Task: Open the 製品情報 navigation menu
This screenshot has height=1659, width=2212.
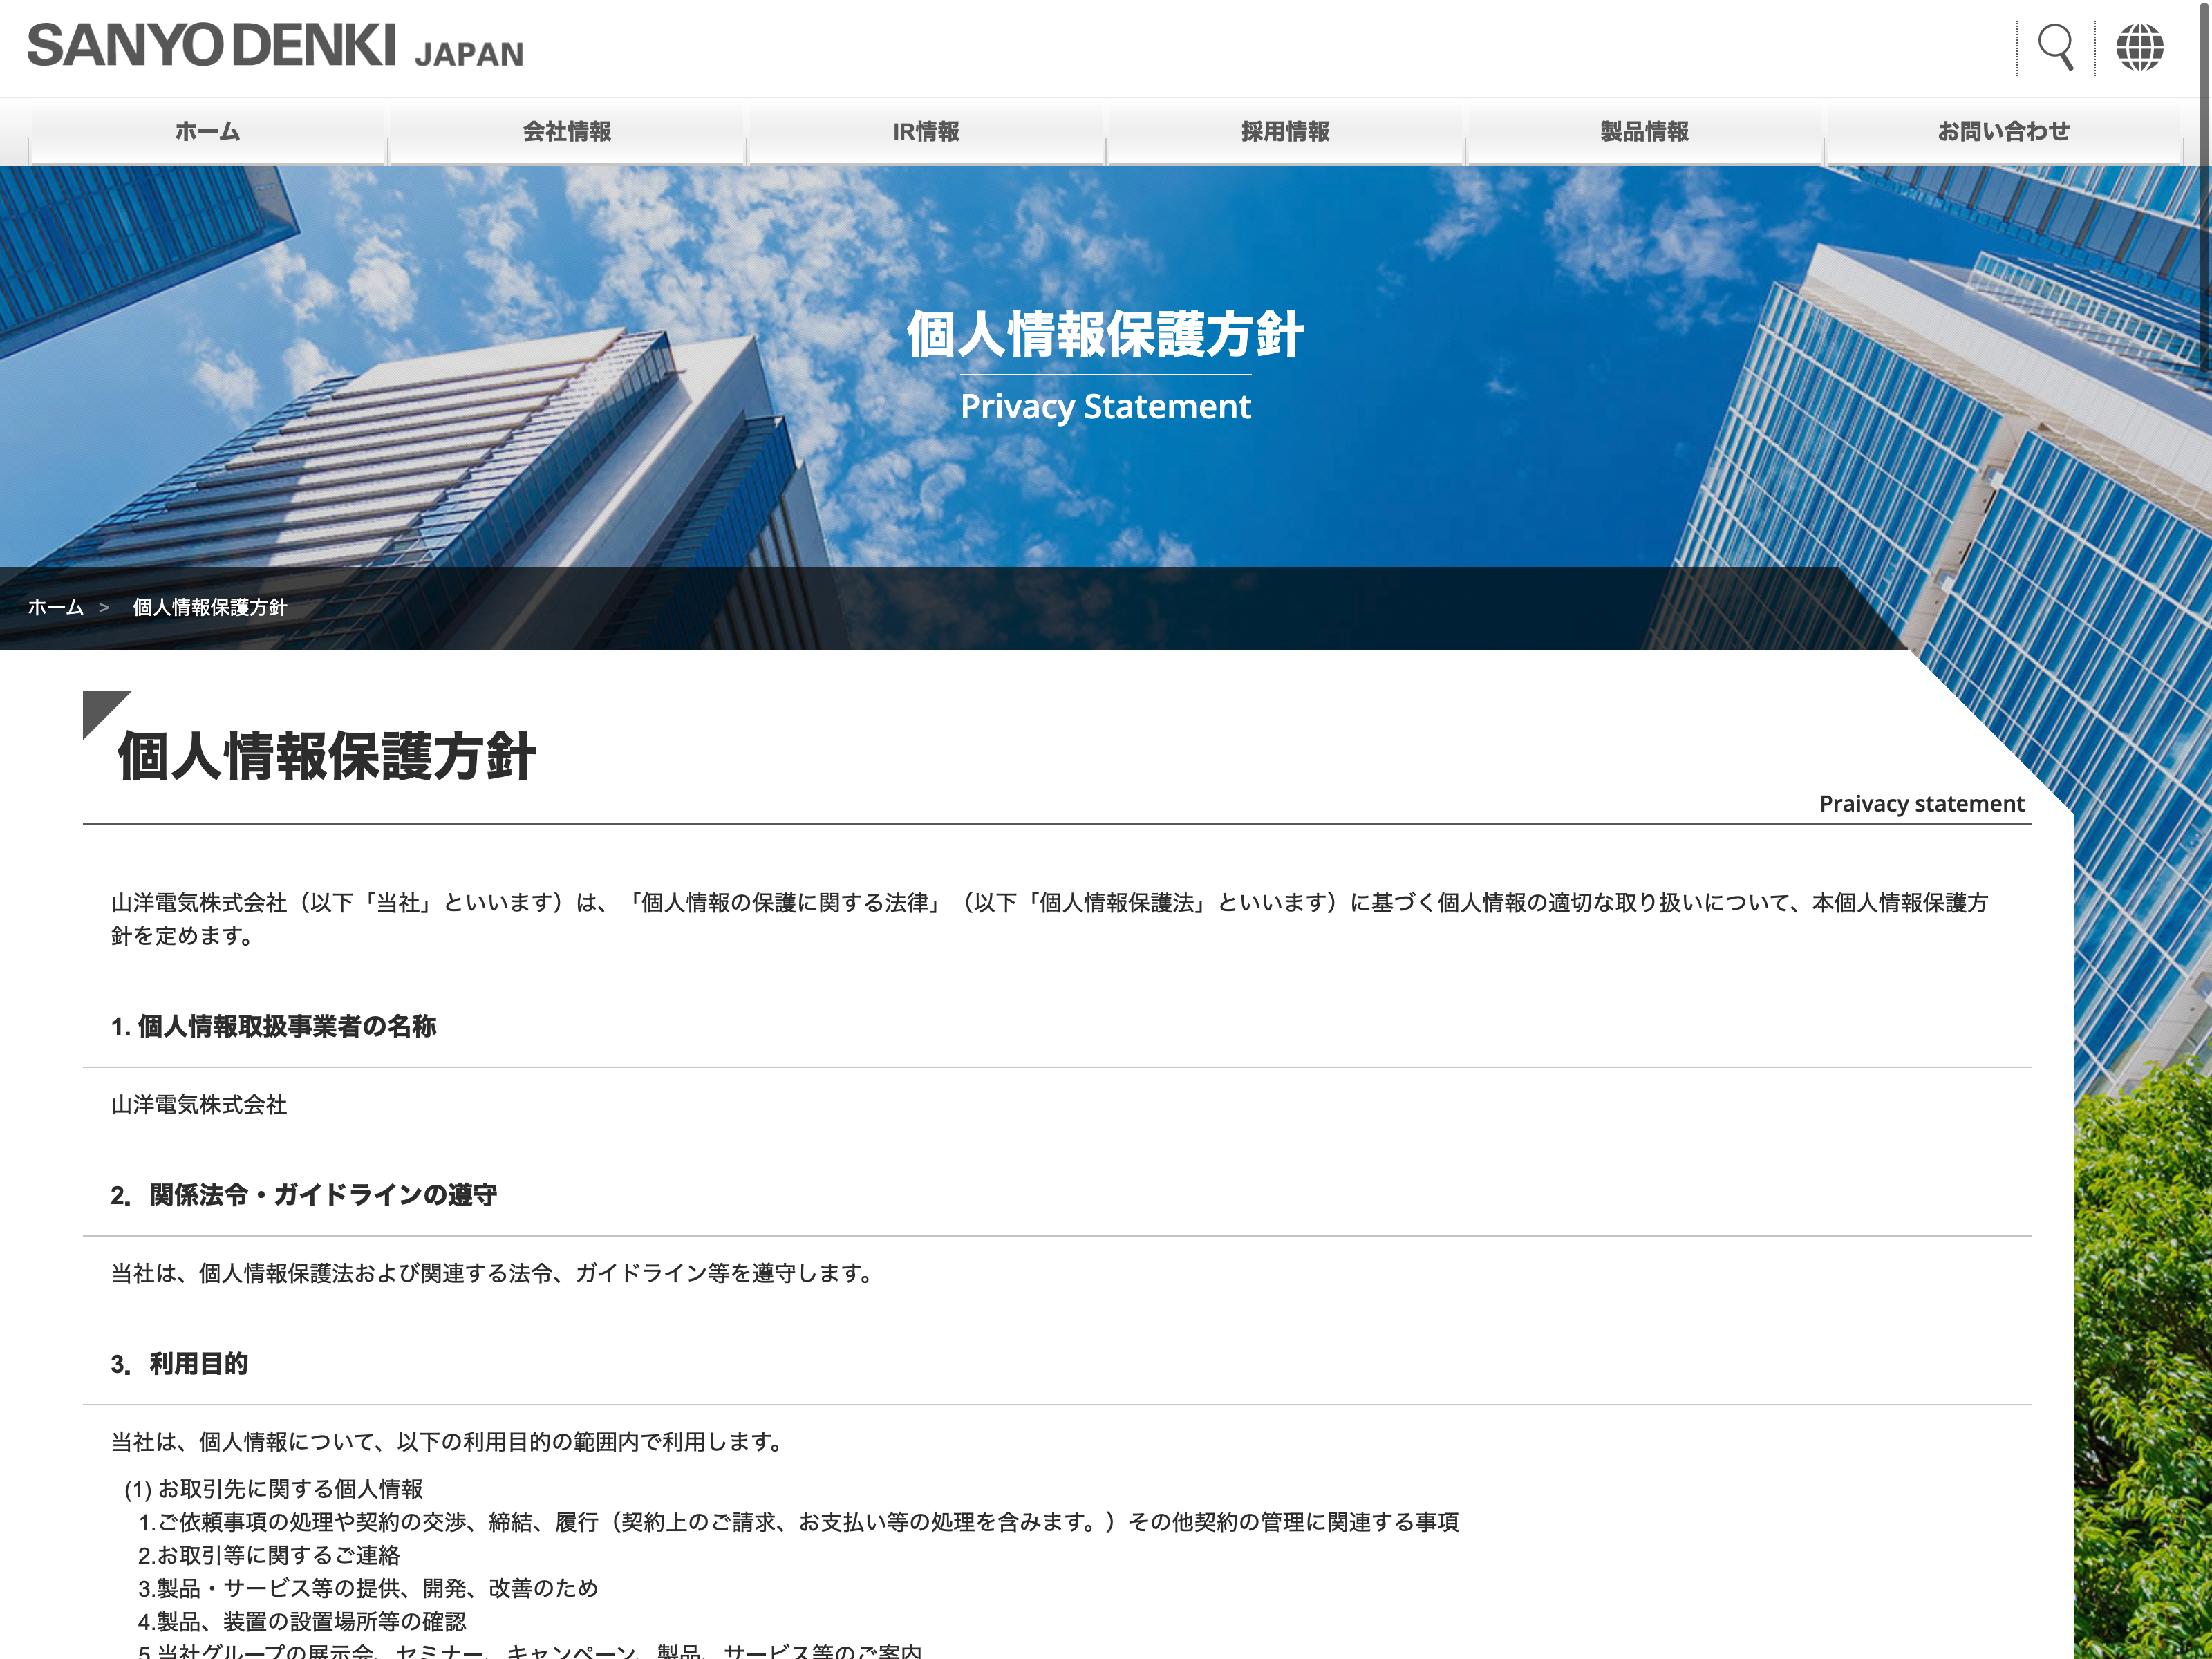Action: 1644,131
